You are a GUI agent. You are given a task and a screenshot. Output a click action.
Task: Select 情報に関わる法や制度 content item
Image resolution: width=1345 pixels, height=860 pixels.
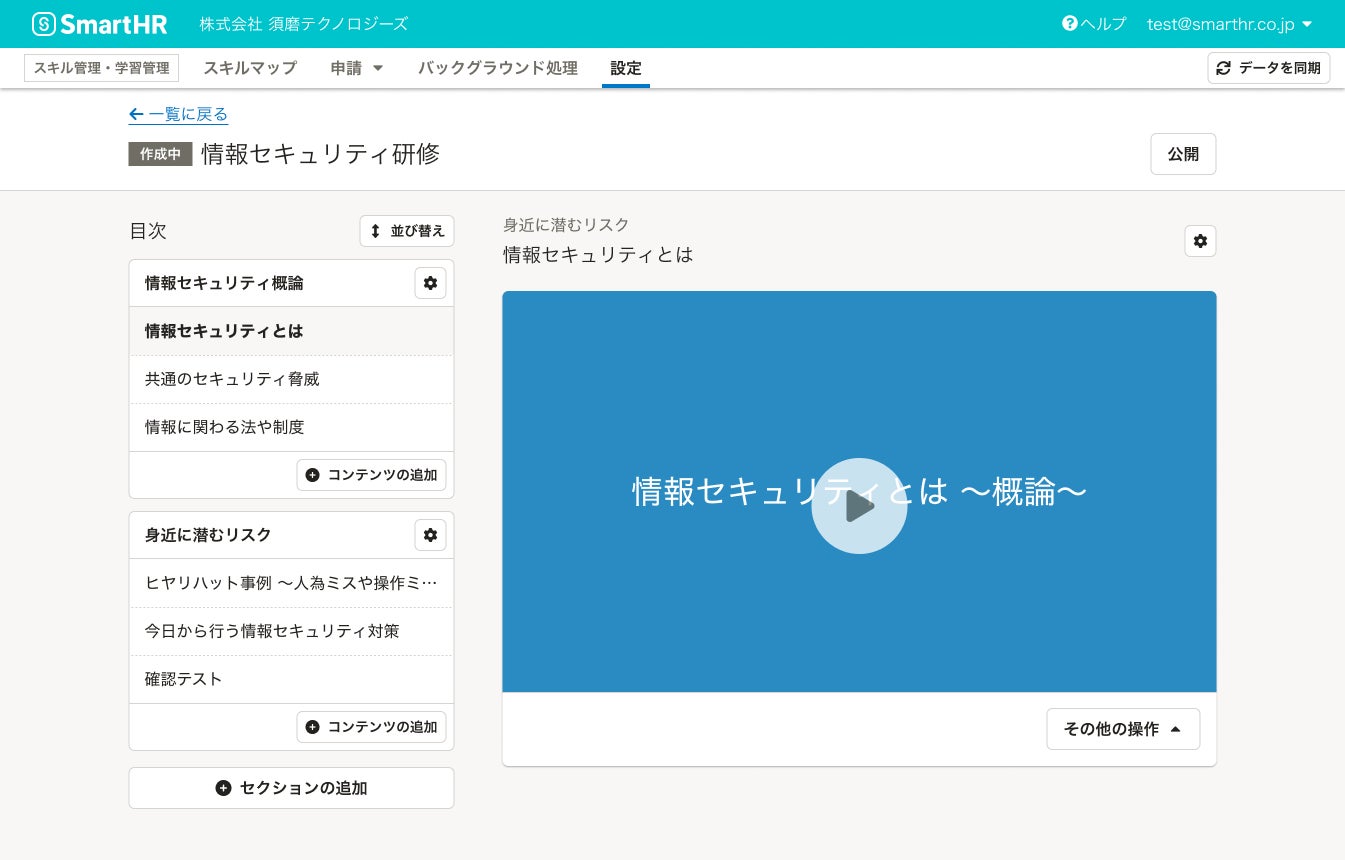[291, 427]
